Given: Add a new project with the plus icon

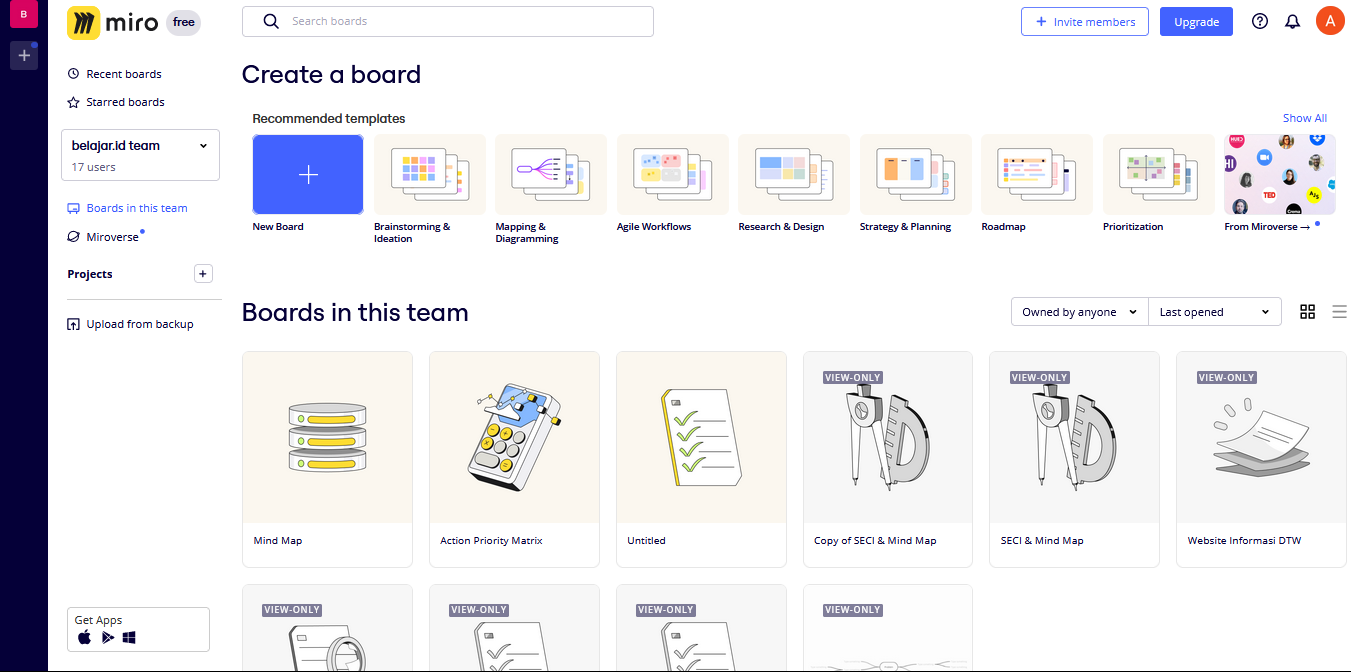Looking at the screenshot, I should coord(203,273).
